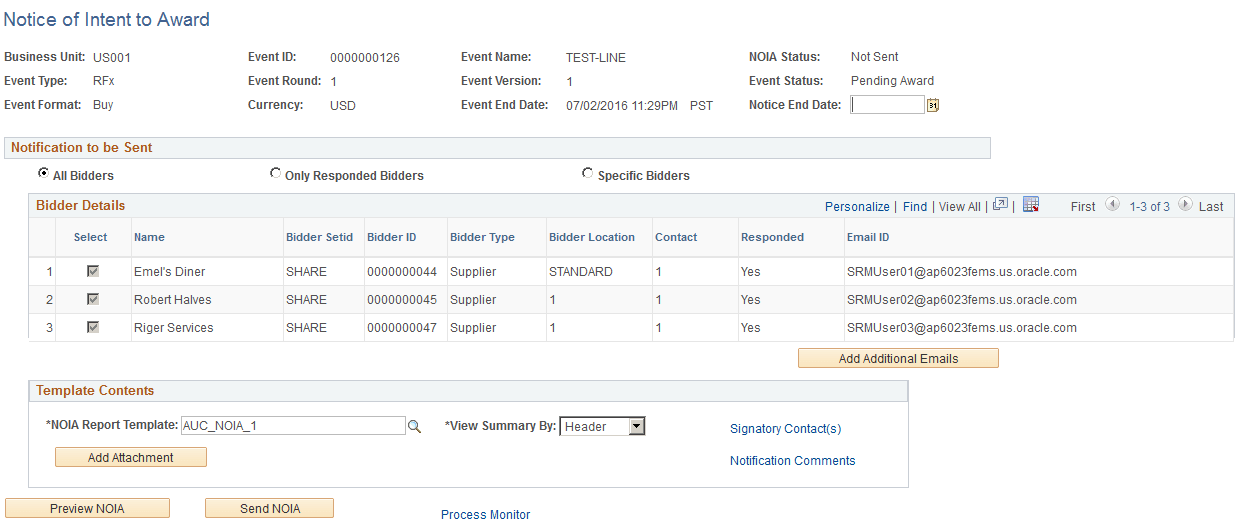Choose the Only Responded Bidders option
Viewport: 1255px width, 530px height.
[276, 174]
